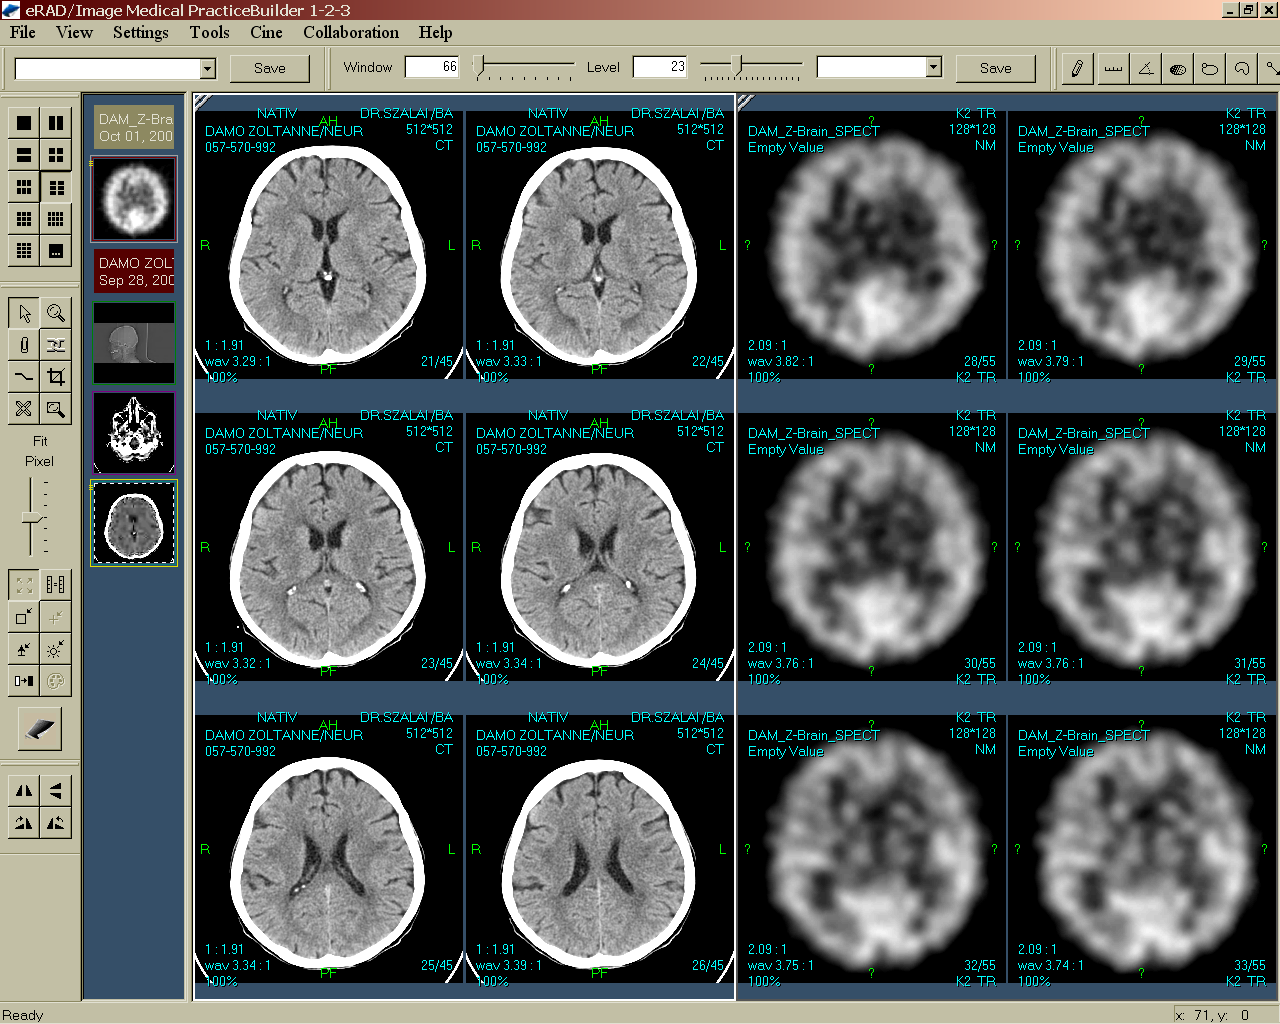
Task: Select the 2x3 grid layout (currently active)
Action: [56, 187]
